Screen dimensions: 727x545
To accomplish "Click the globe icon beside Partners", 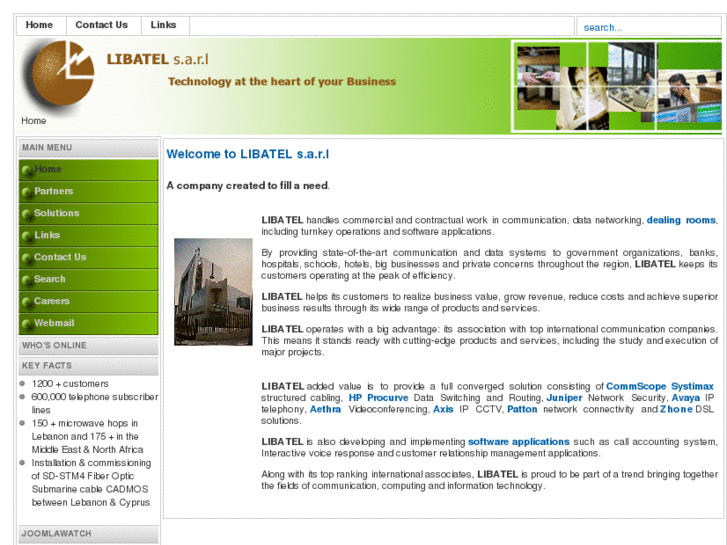I will [x=27, y=192].
